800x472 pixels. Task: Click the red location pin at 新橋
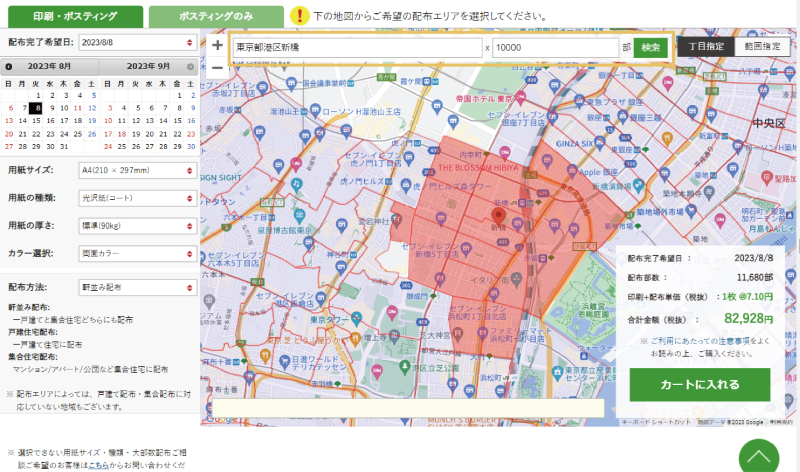(x=498, y=216)
